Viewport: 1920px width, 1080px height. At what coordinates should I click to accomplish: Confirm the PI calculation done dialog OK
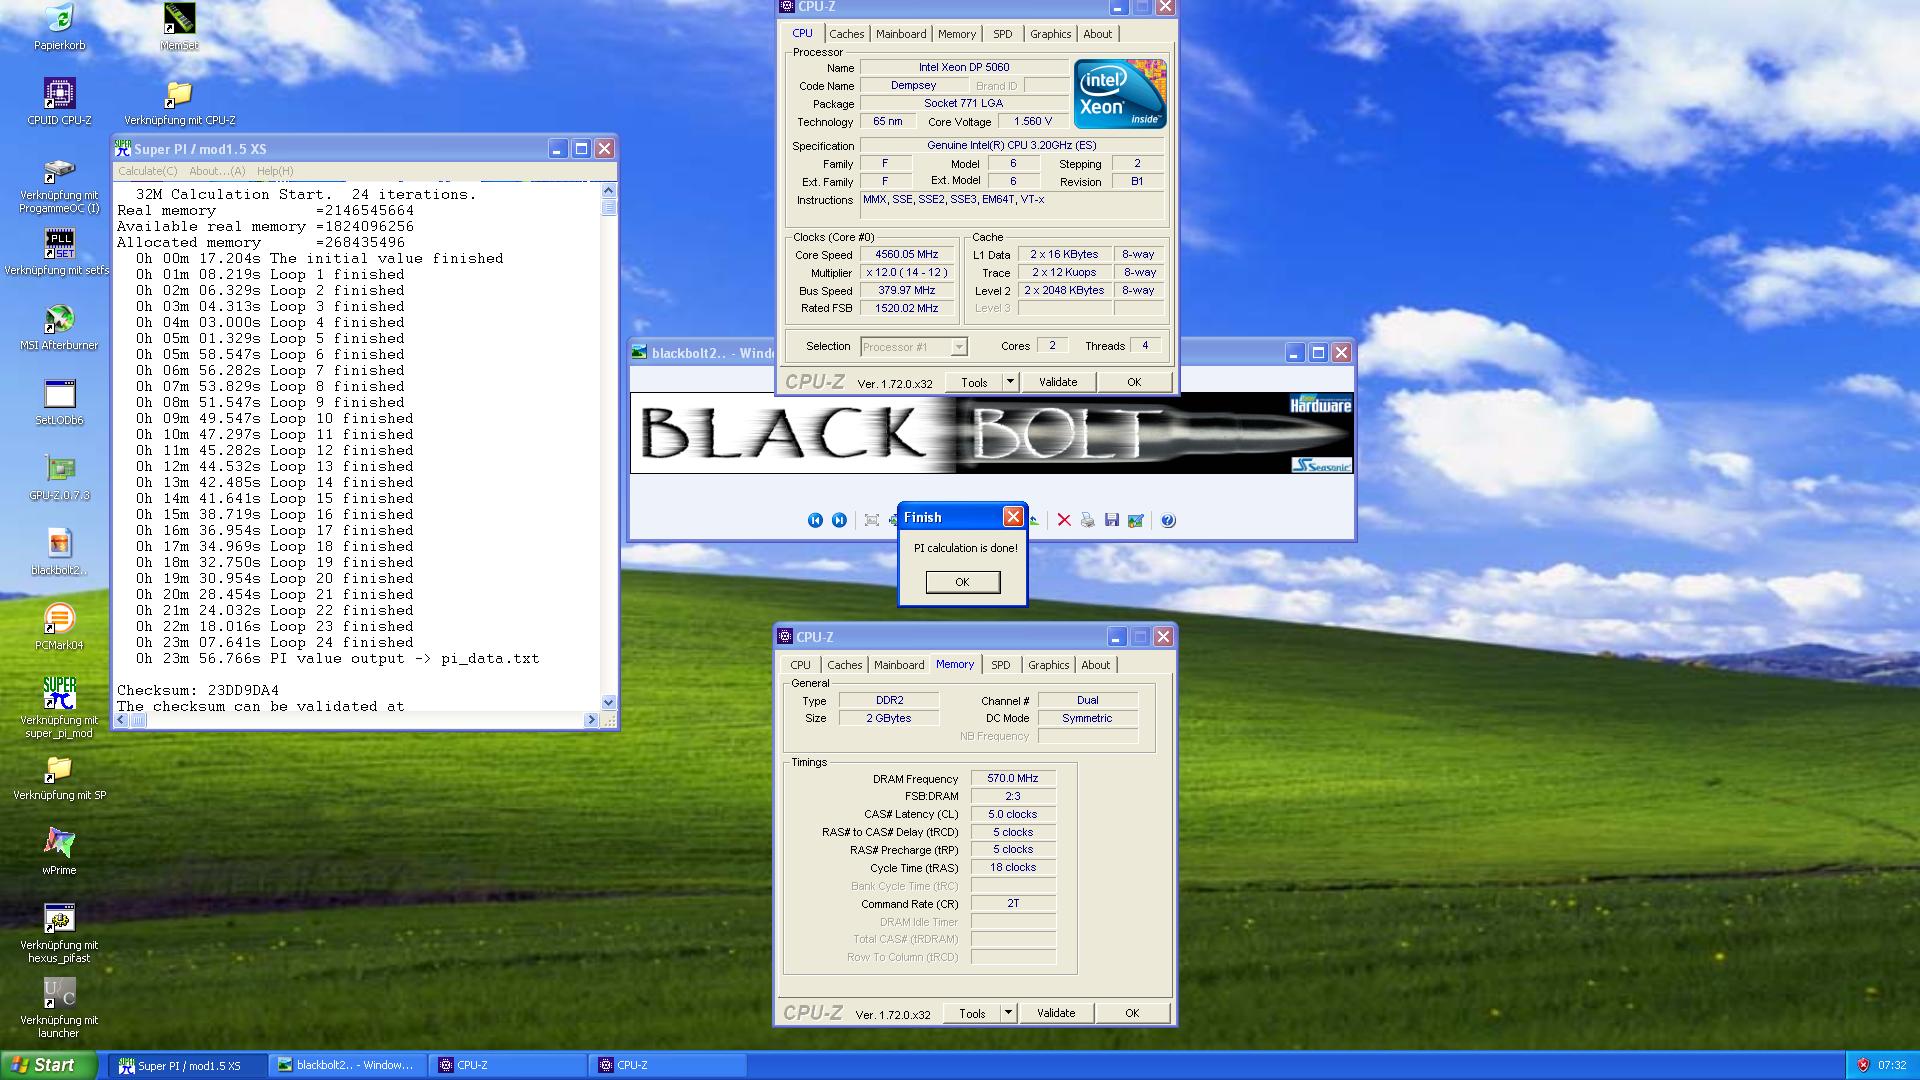[963, 582]
